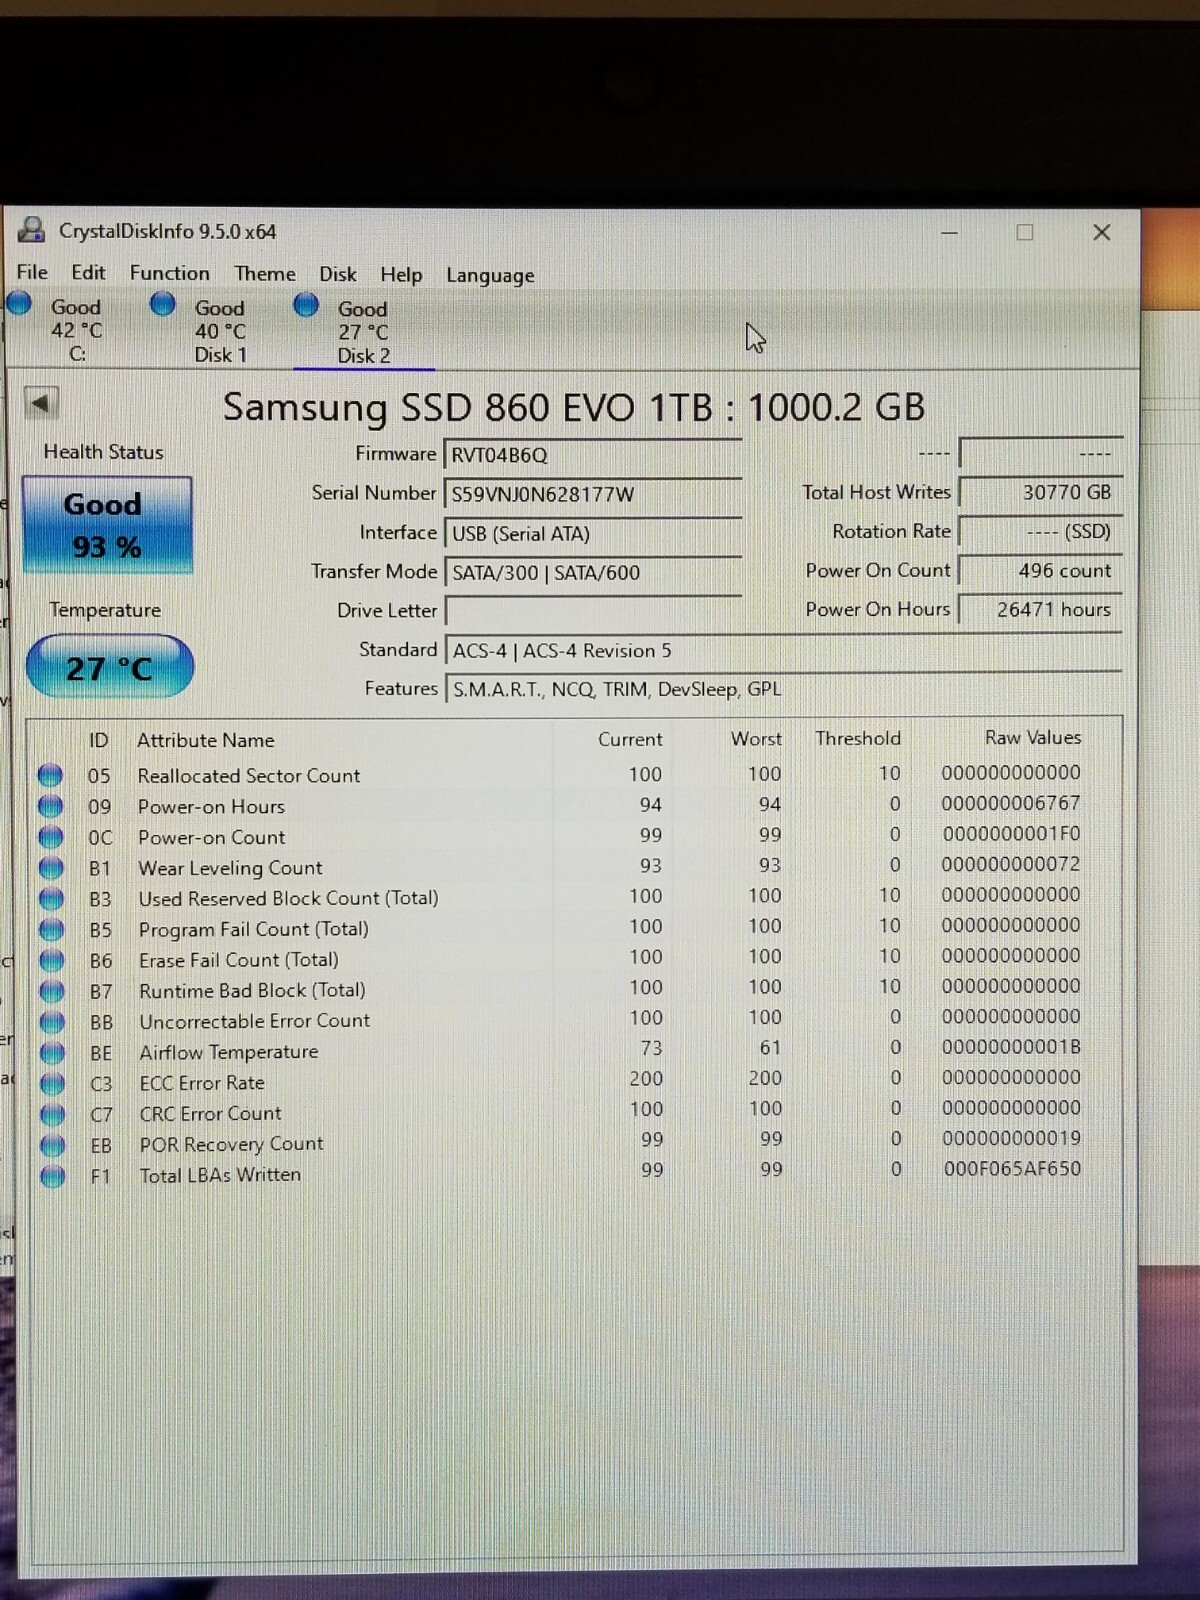Click the Firmware field RVT04B6Q
Image resolution: width=1200 pixels, height=1600 pixels.
593,455
